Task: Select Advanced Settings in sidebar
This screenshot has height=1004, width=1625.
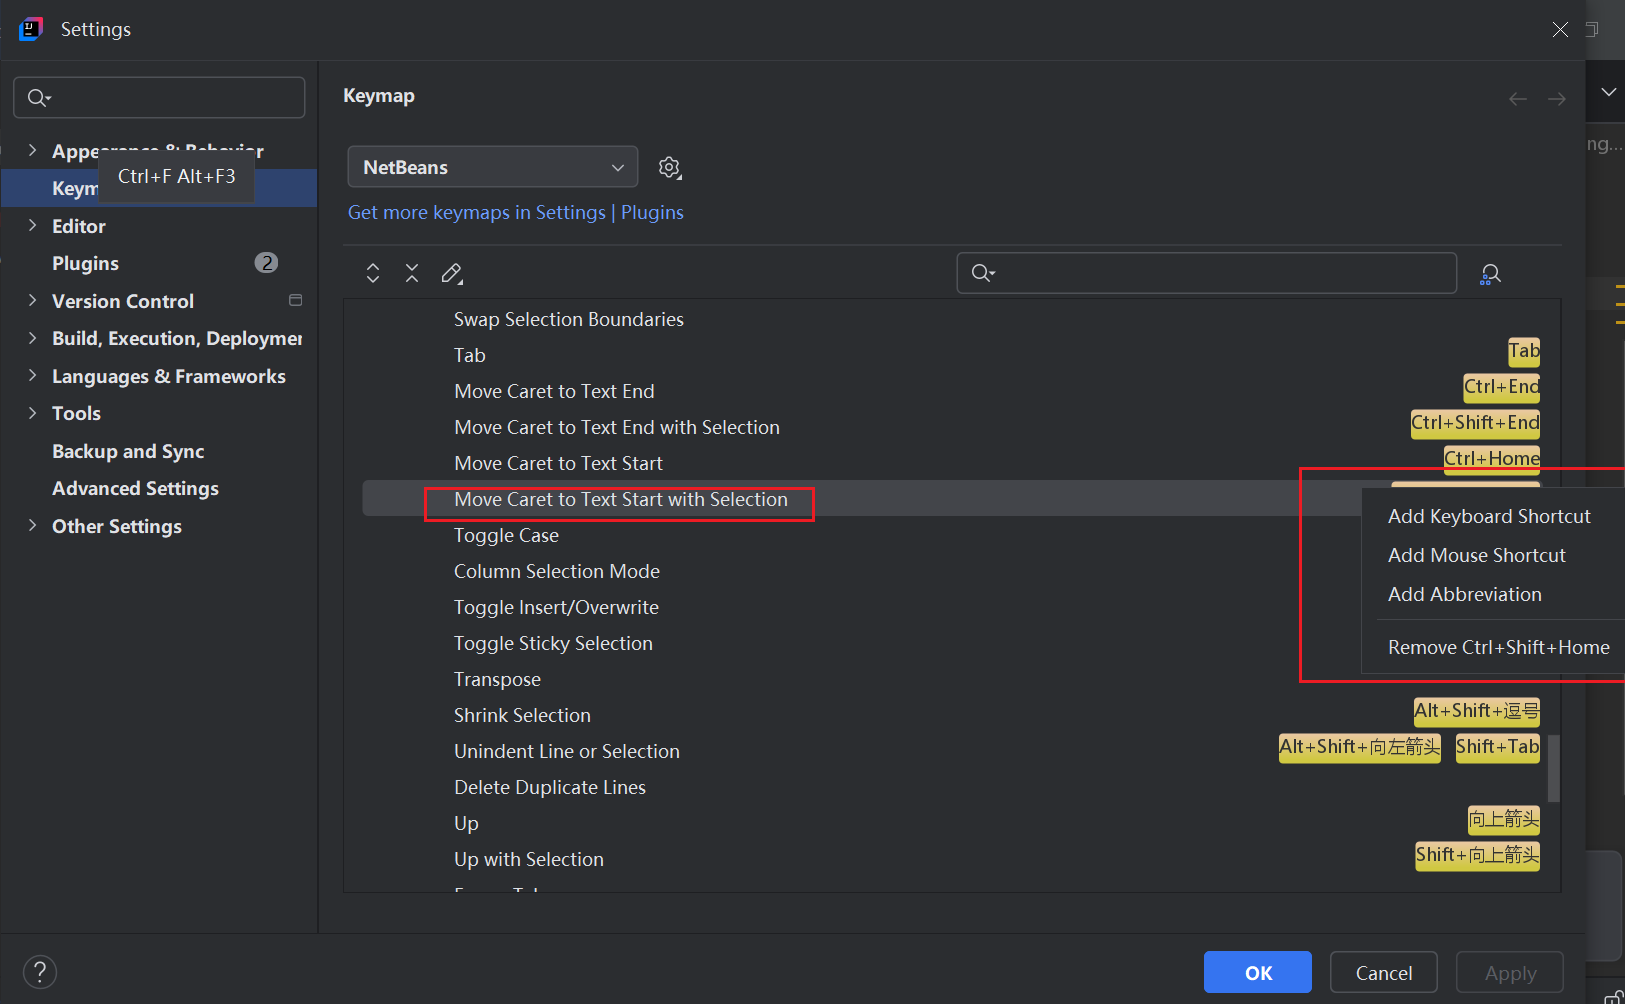Action: [x=135, y=488]
